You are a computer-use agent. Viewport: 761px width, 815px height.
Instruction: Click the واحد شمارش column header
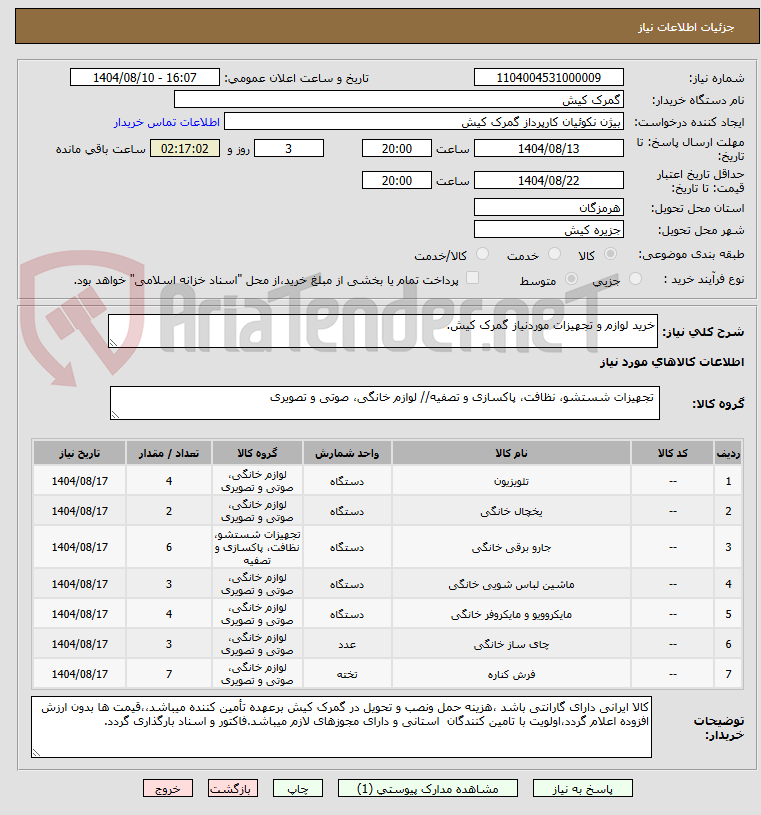(x=347, y=453)
